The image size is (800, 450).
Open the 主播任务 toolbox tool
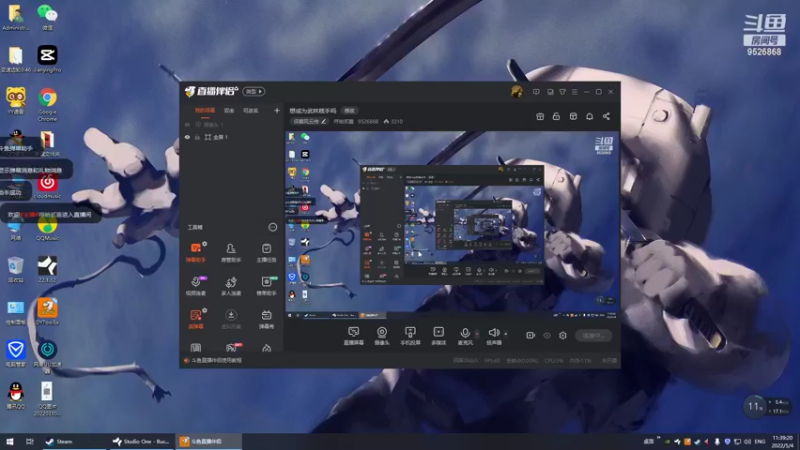click(x=266, y=252)
